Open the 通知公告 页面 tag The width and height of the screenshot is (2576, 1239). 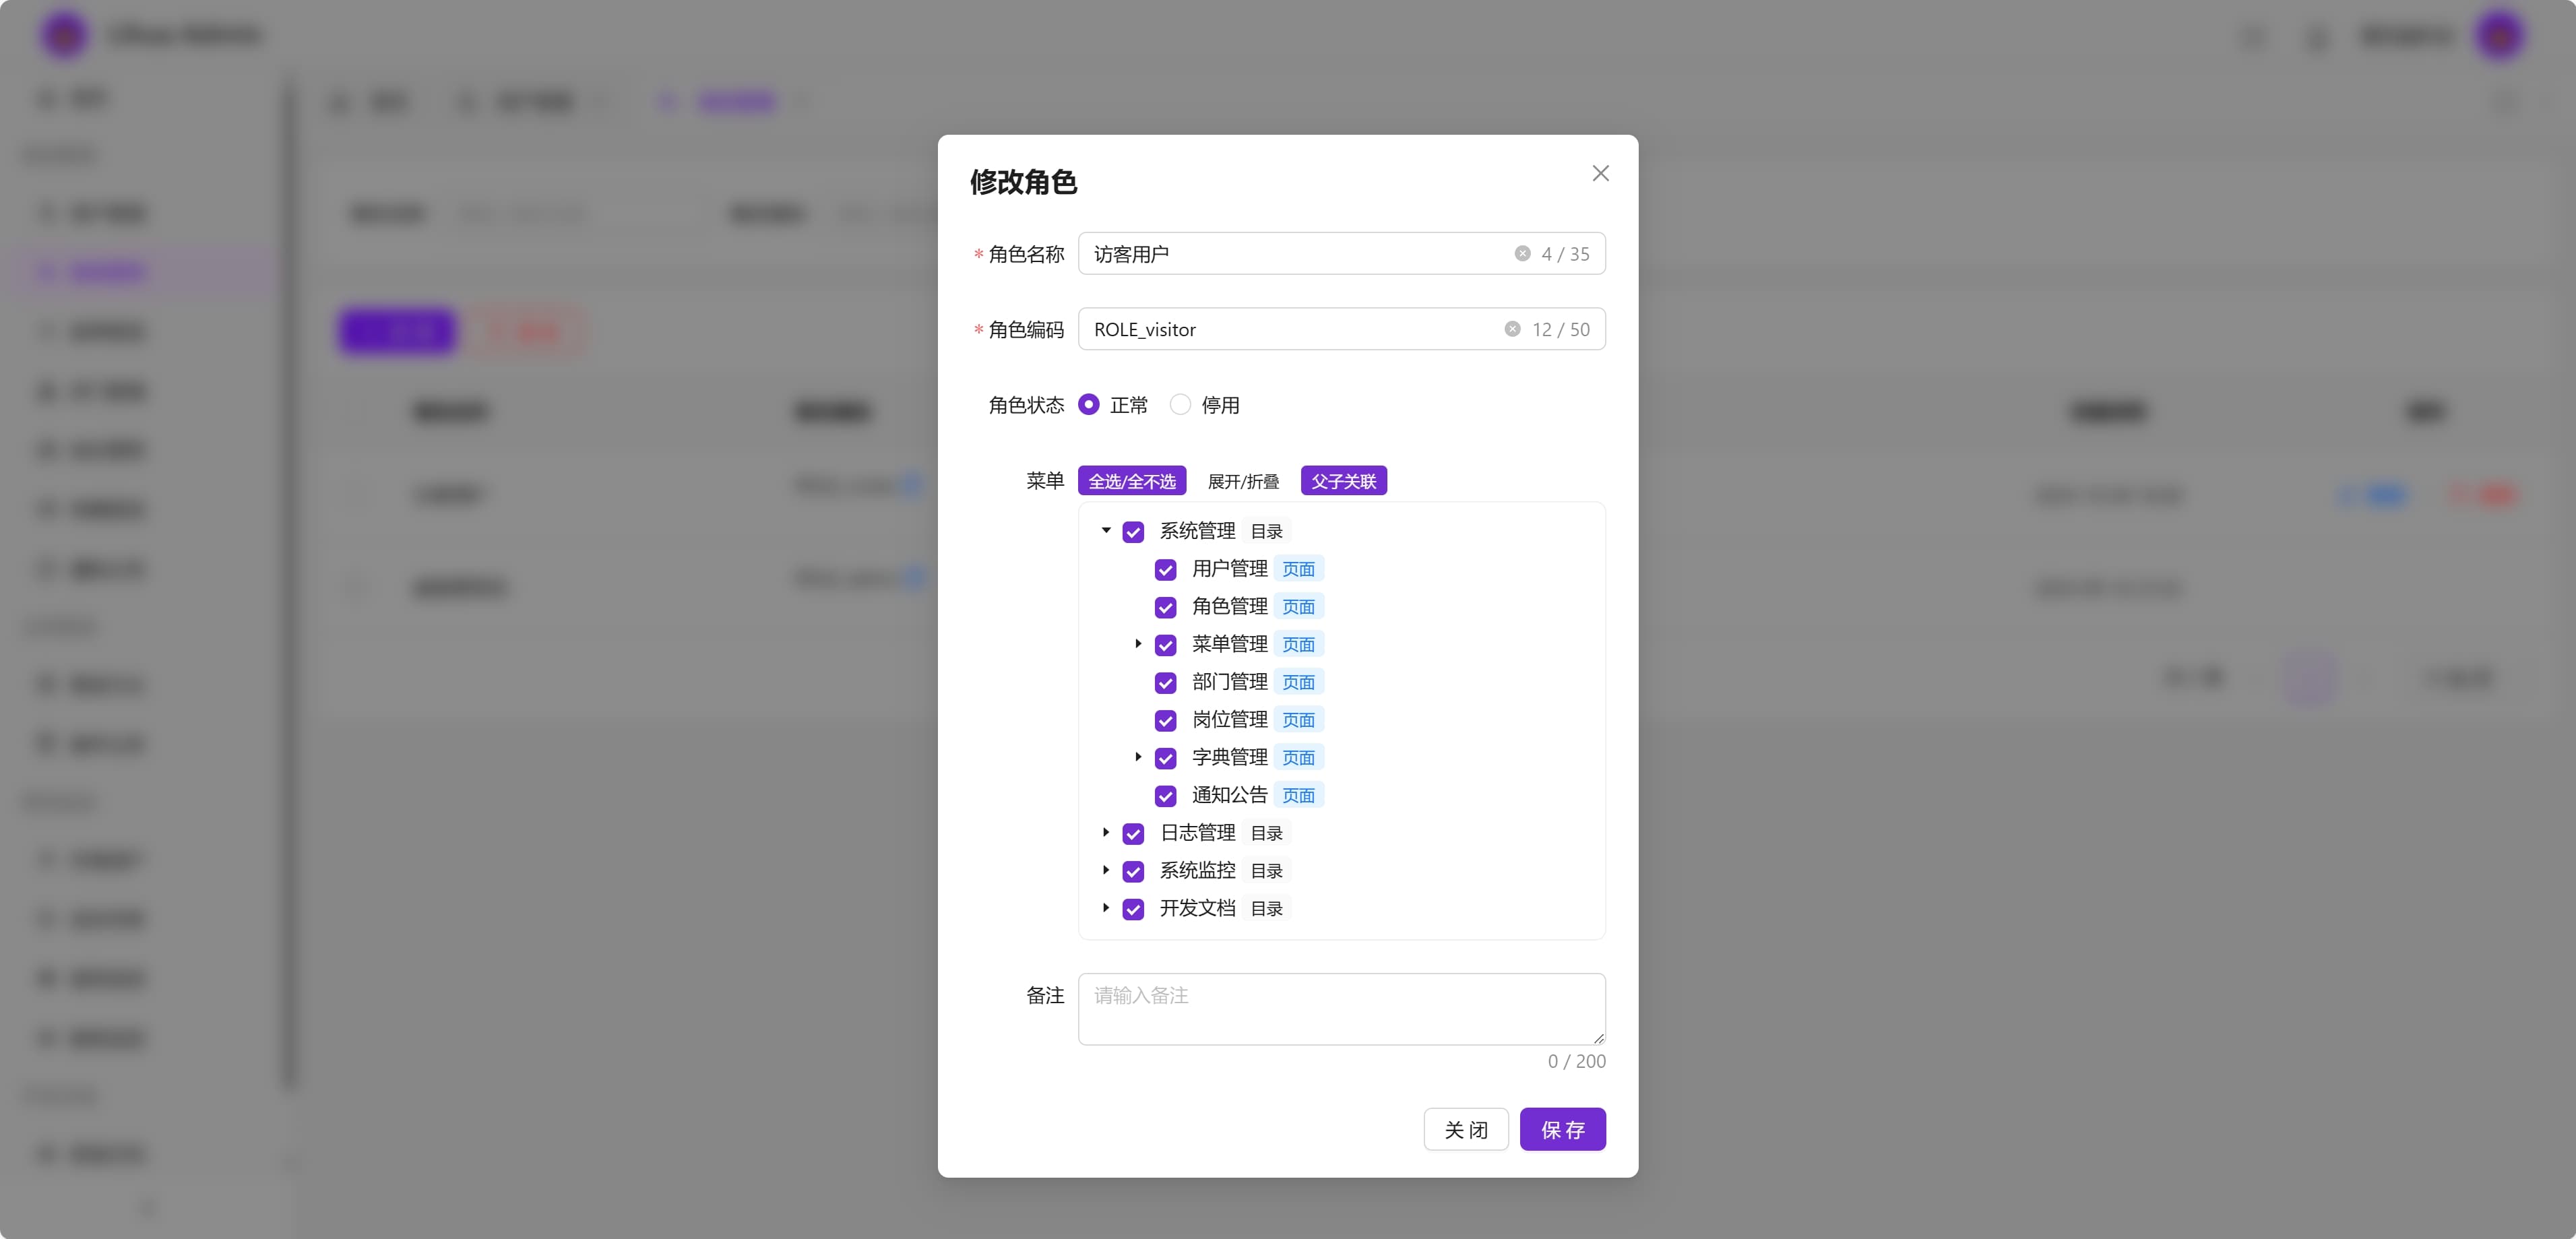coord(1299,795)
